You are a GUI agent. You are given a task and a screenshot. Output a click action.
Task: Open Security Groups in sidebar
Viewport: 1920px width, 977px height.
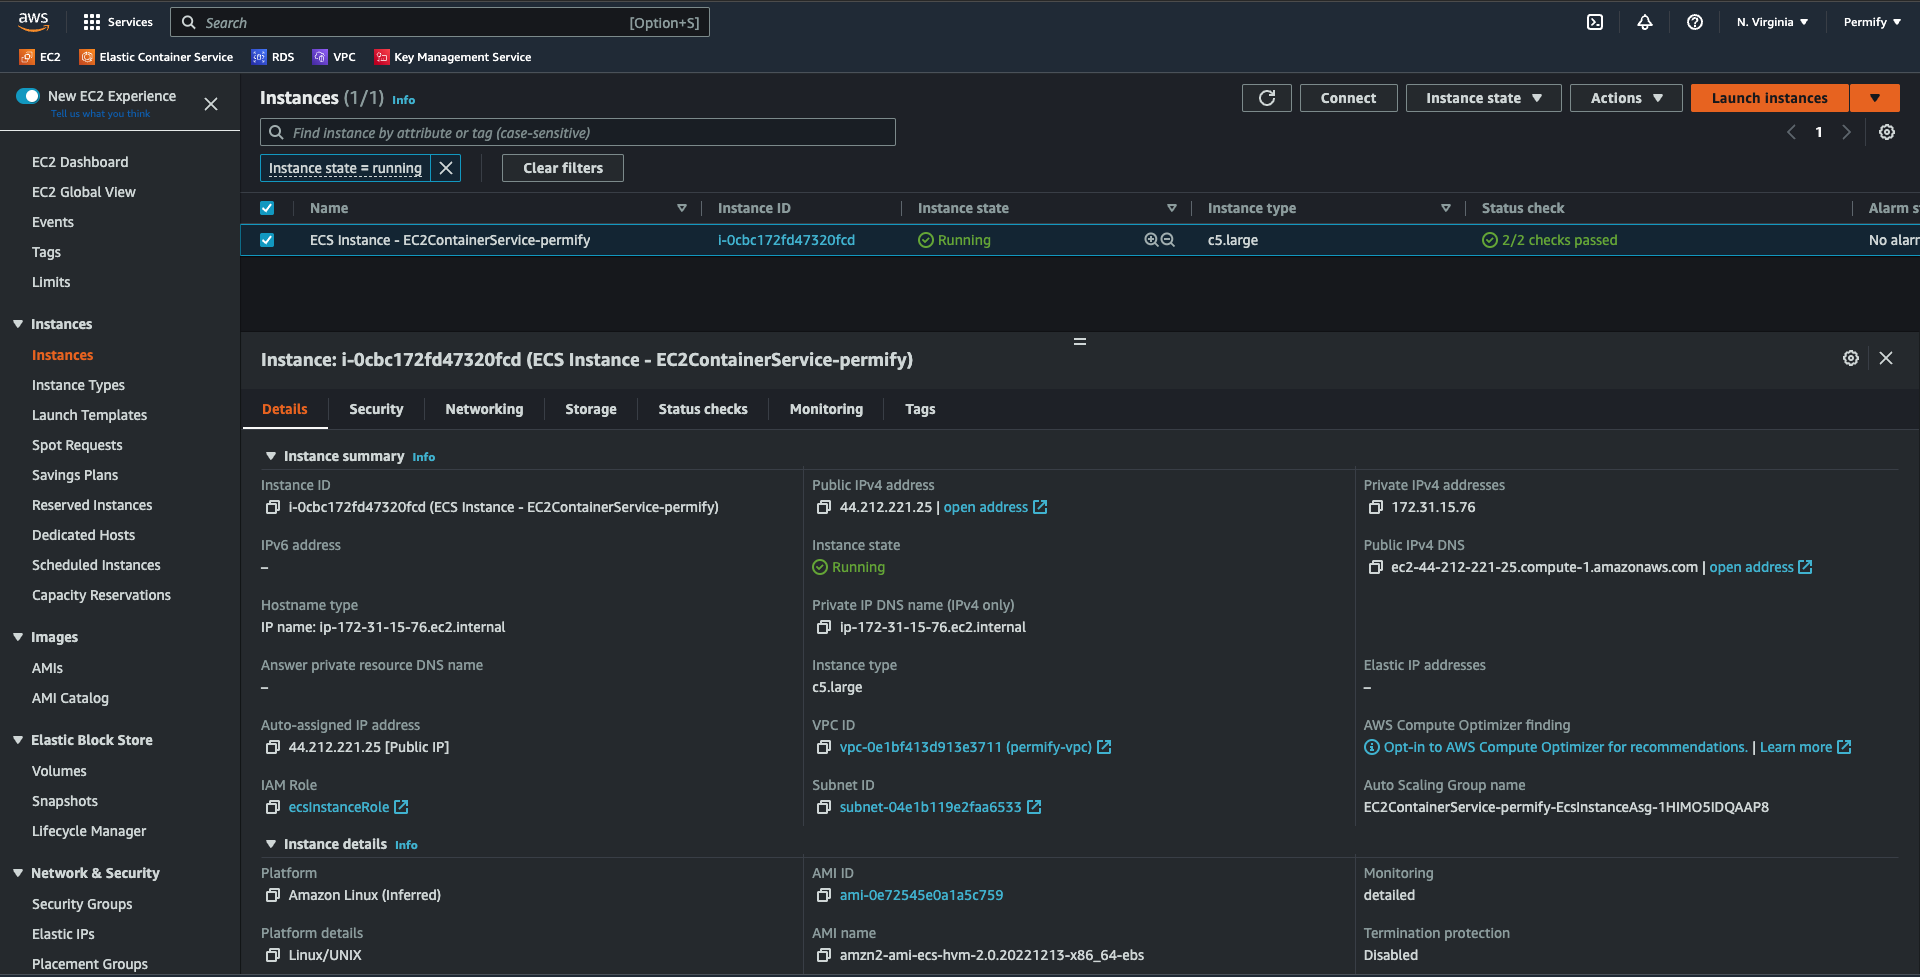coord(82,904)
